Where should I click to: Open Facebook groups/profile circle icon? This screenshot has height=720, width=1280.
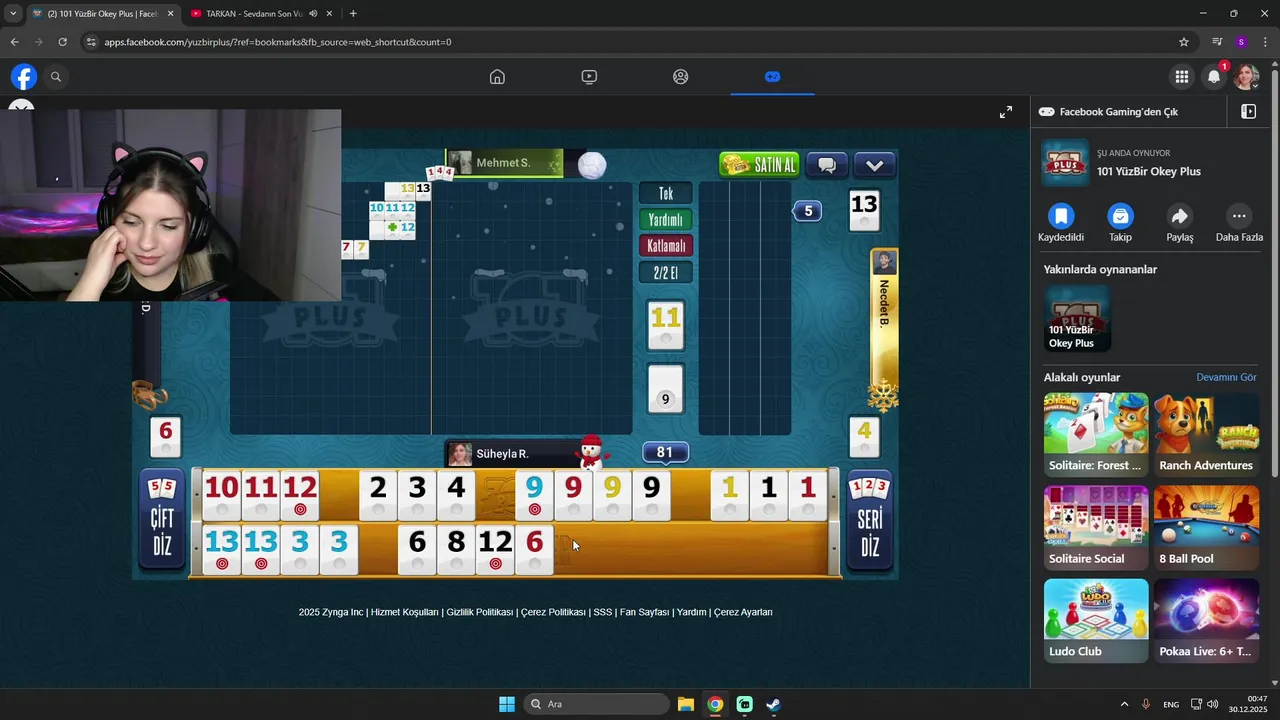pos(681,77)
